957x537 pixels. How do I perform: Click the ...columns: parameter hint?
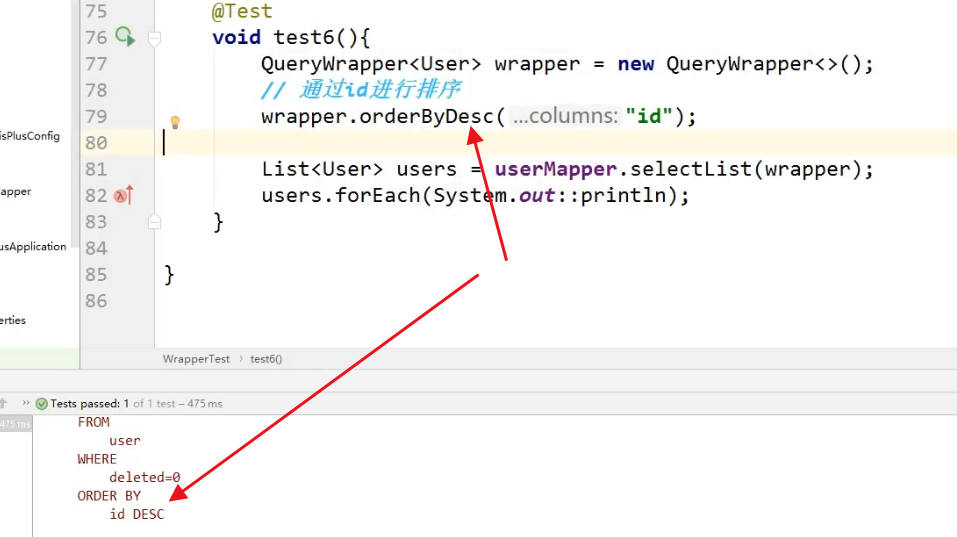pyautogui.click(x=565, y=116)
